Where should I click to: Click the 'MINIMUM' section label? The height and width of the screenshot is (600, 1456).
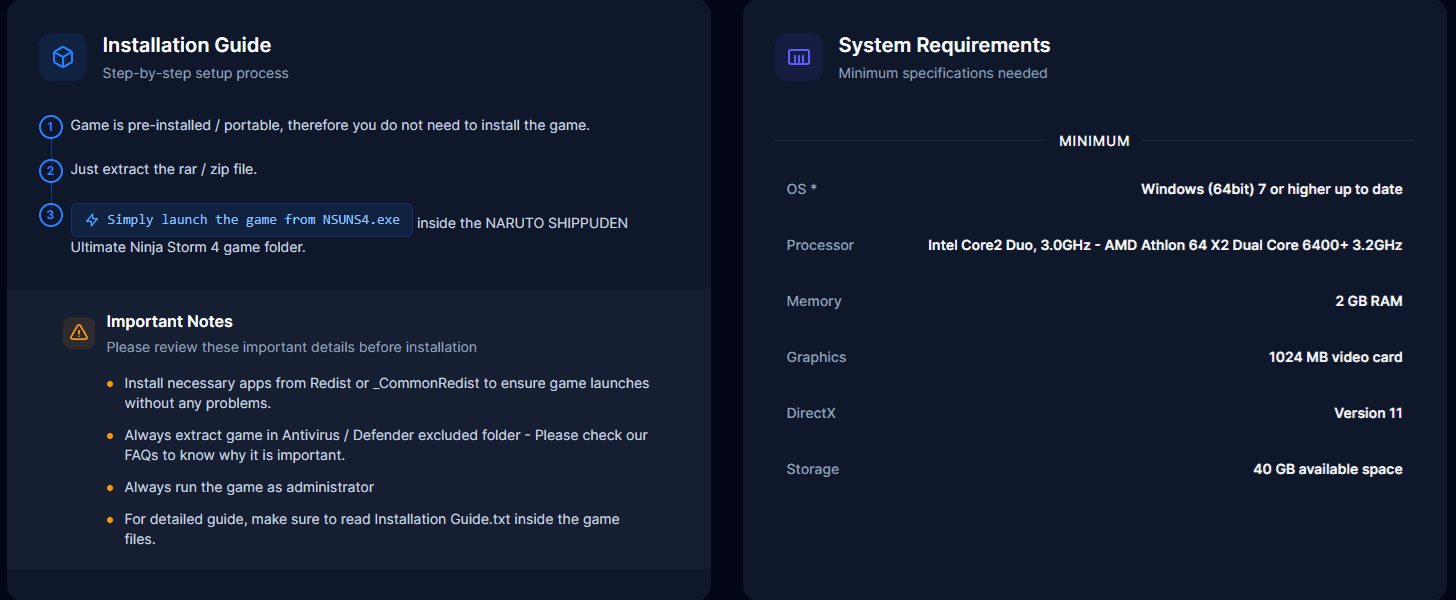tap(1094, 141)
